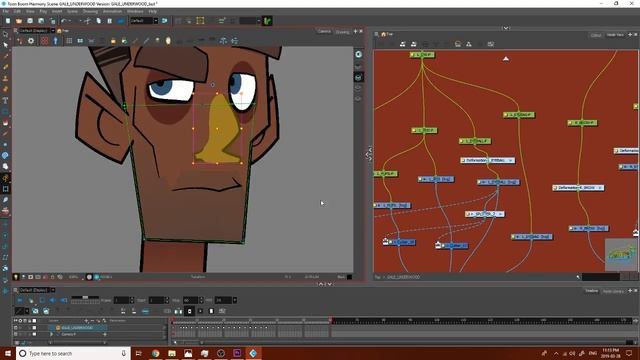Toggle the white checkbox on GALE_UNDERWOOD layer
The image size is (640, 360).
(34, 328)
